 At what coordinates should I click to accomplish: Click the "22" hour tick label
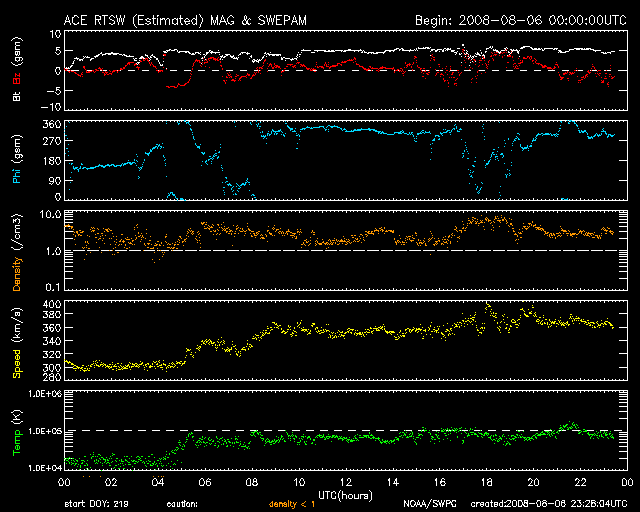[580, 483]
